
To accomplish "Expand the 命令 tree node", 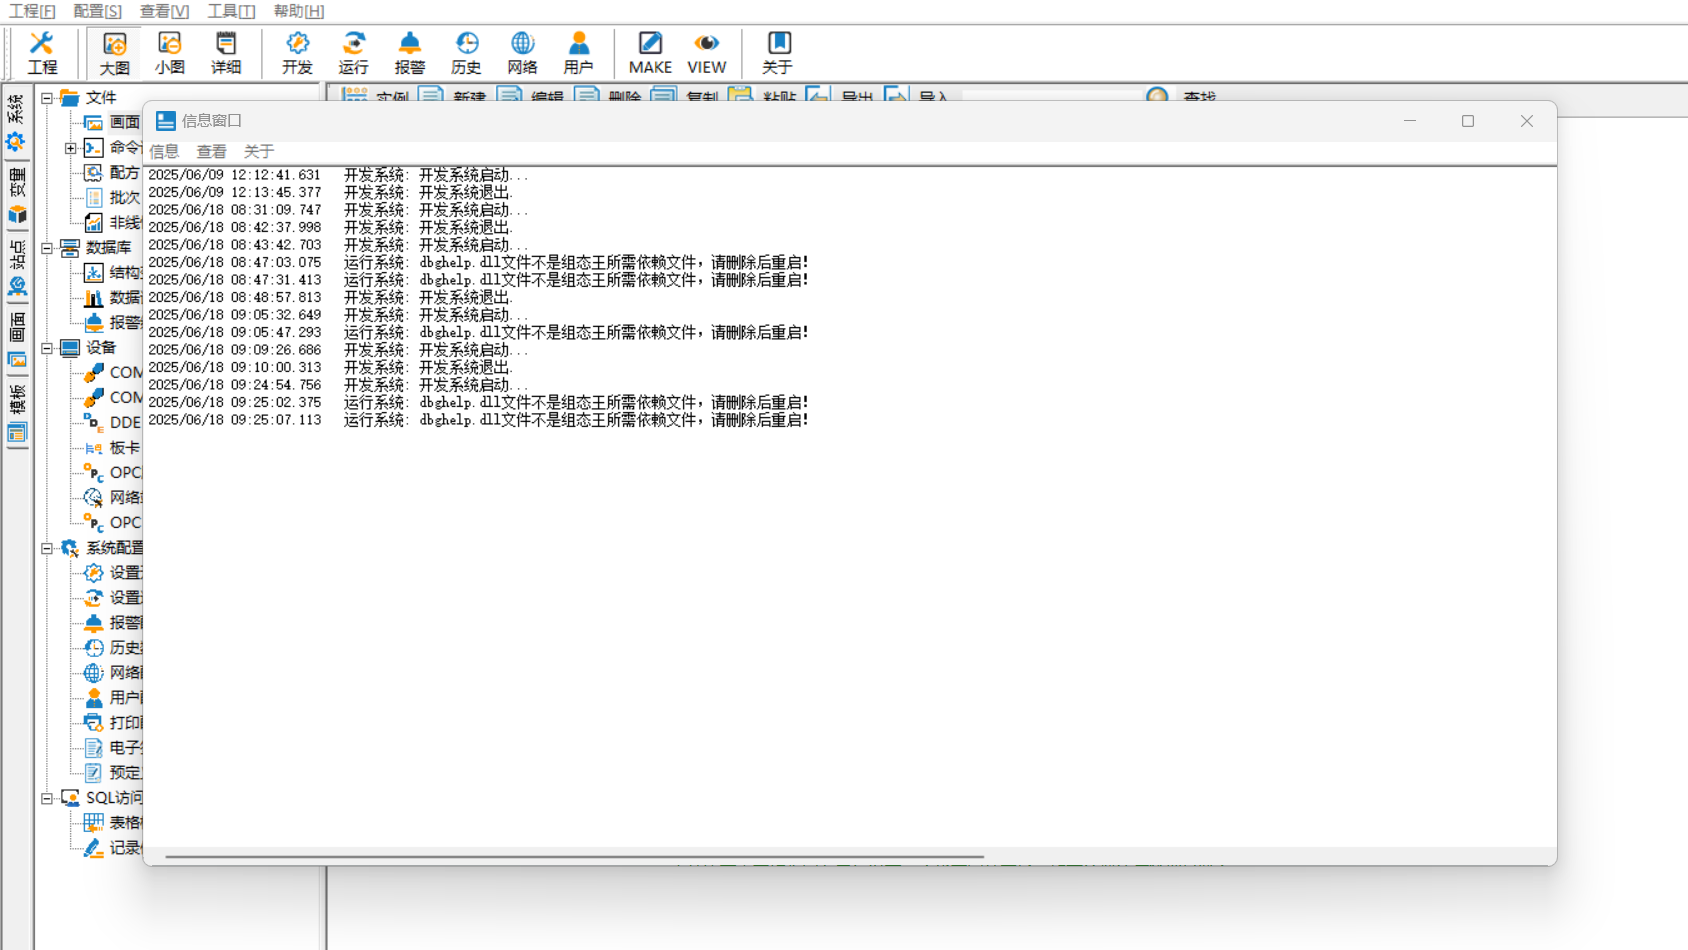I will click(x=71, y=148).
